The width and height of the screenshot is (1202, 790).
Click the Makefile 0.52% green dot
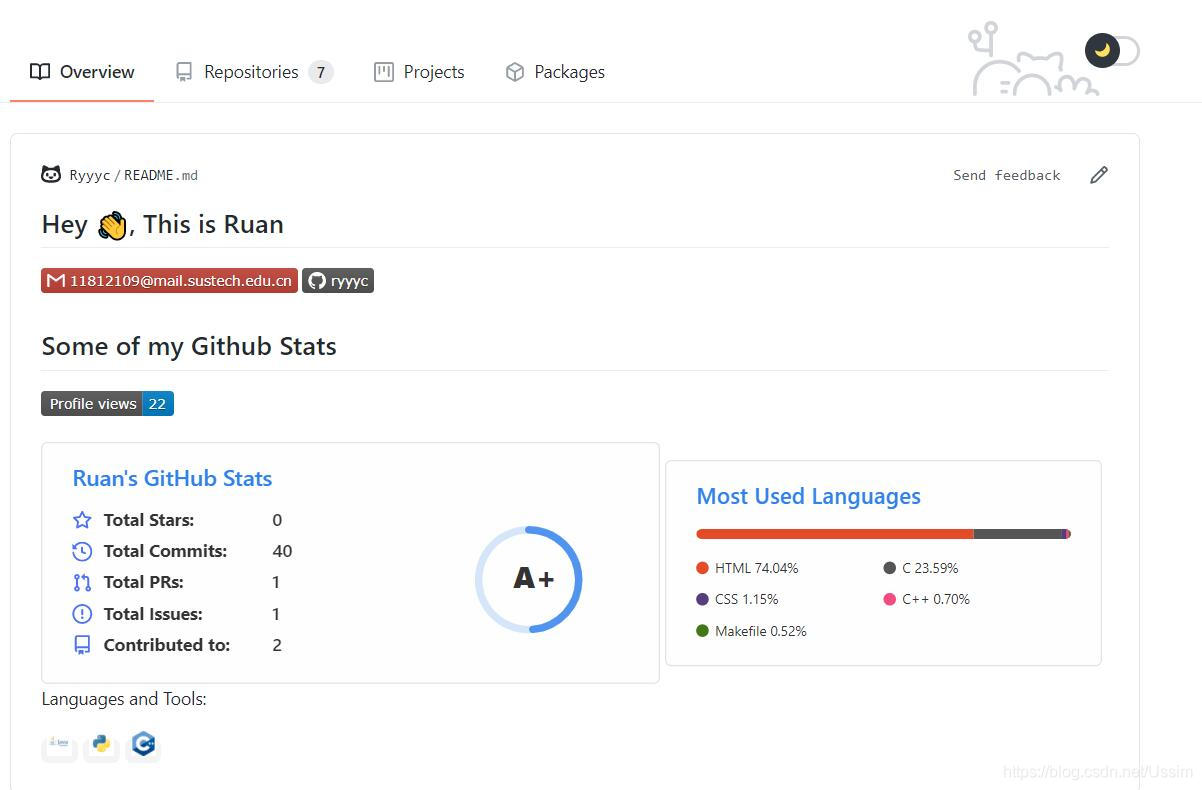702,631
